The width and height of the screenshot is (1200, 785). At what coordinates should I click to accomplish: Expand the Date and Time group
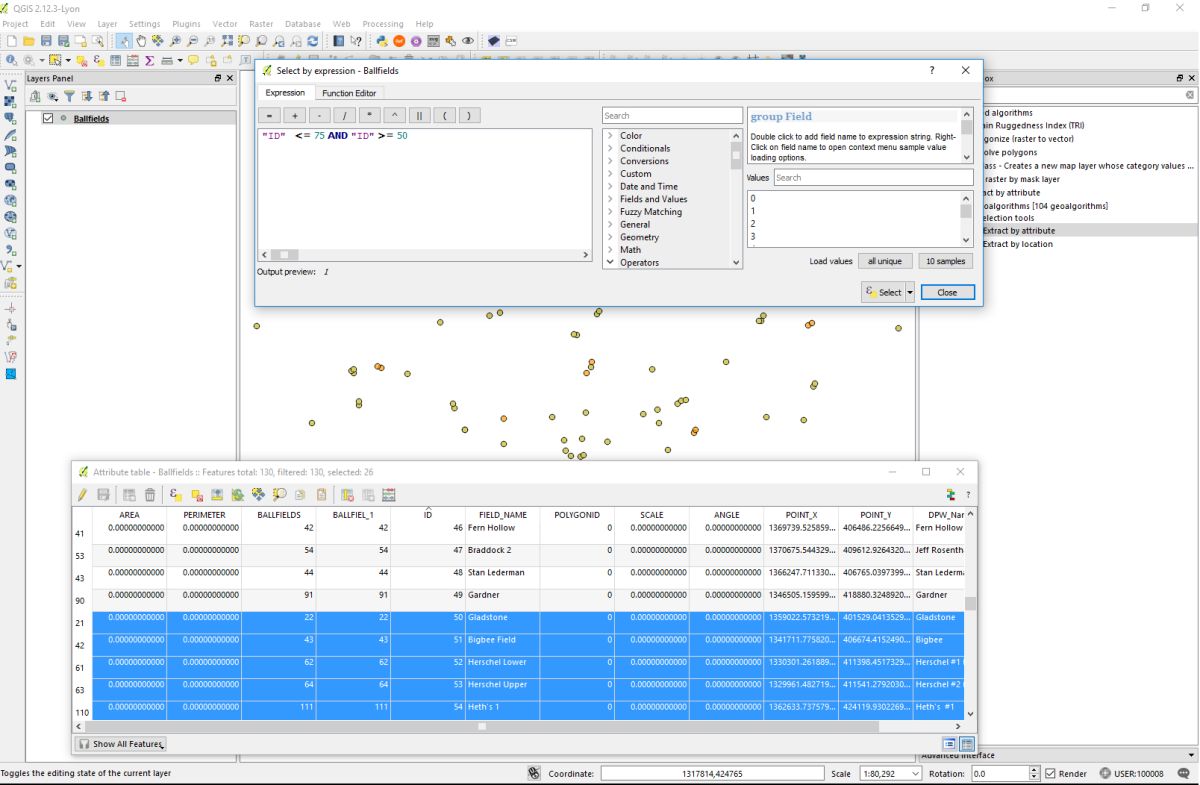610,186
